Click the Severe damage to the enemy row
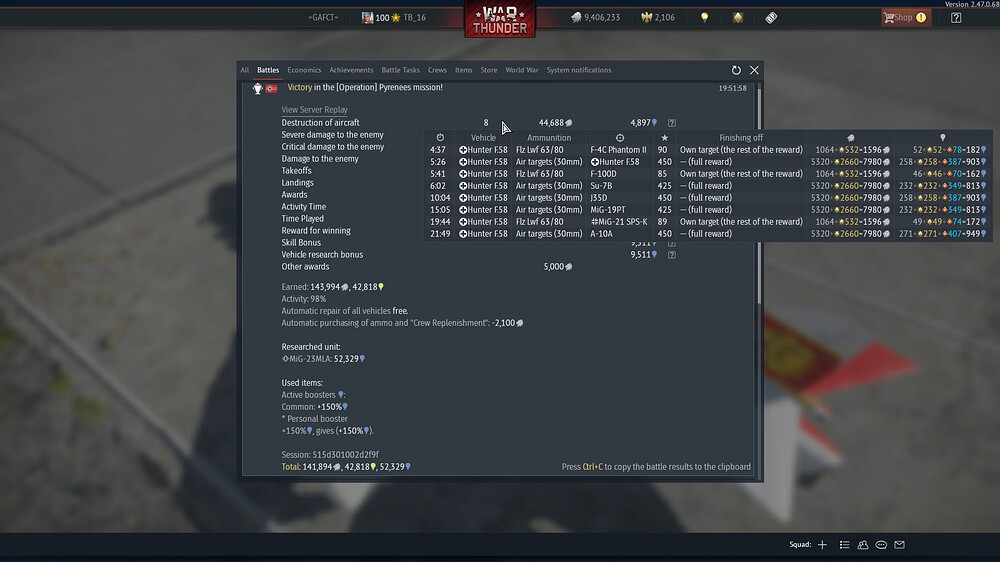 332,135
